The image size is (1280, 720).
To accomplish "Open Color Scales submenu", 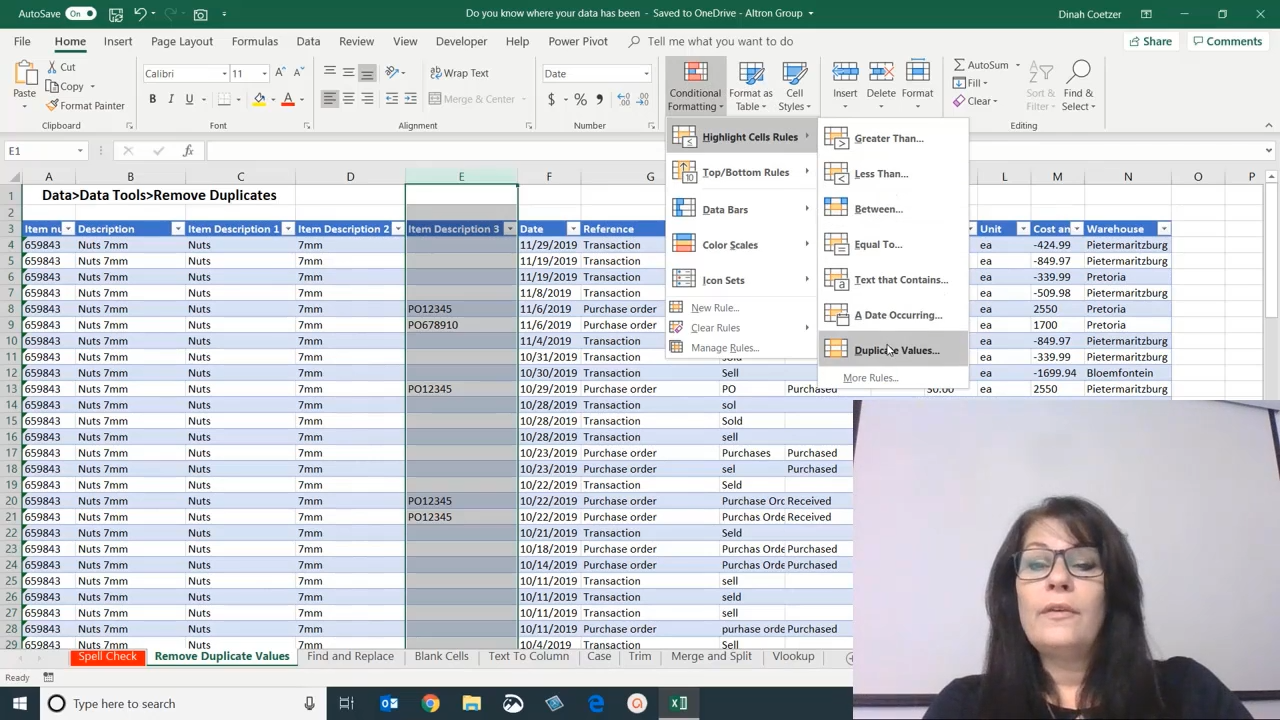I will 741,245.
